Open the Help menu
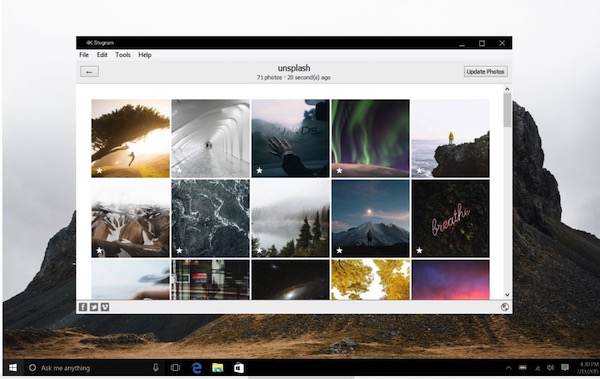 (x=145, y=55)
